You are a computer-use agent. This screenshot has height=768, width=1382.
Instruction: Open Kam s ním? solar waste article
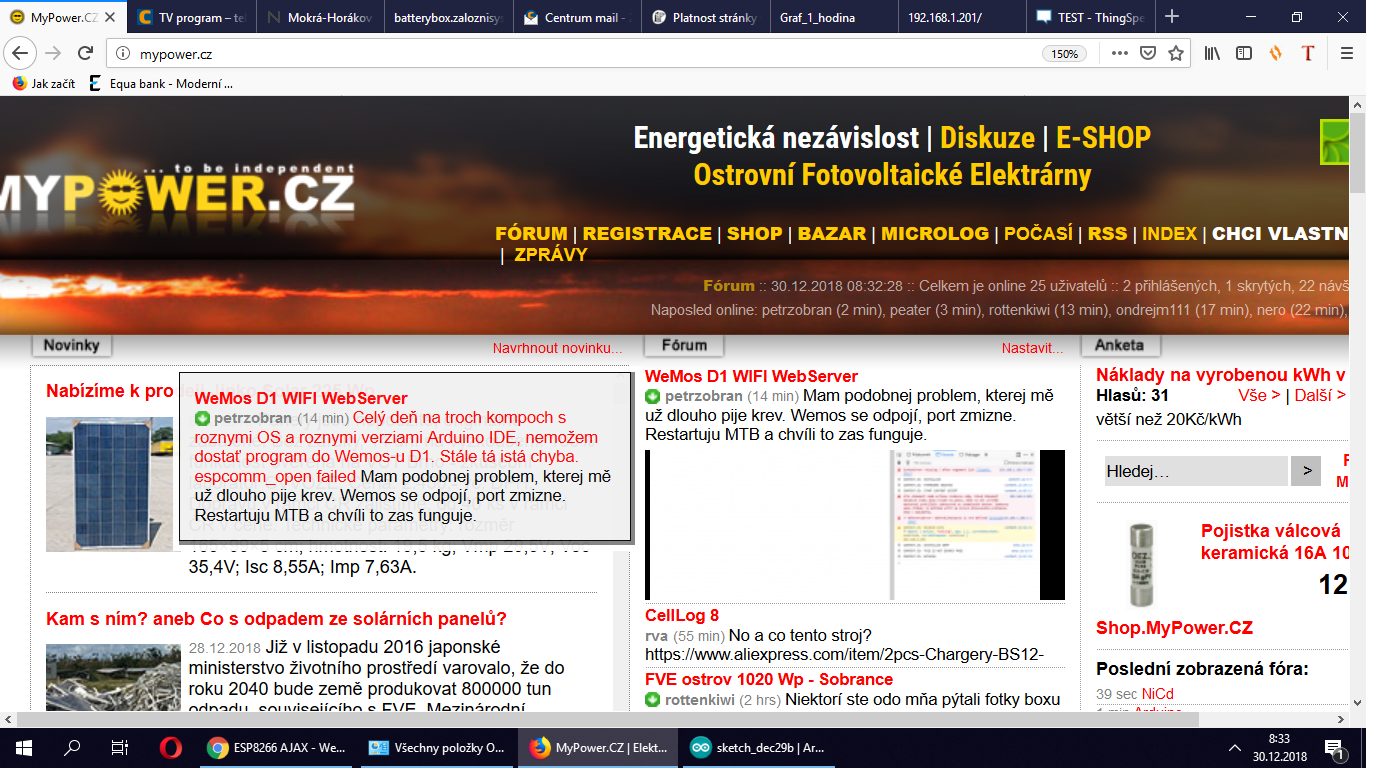click(276, 619)
